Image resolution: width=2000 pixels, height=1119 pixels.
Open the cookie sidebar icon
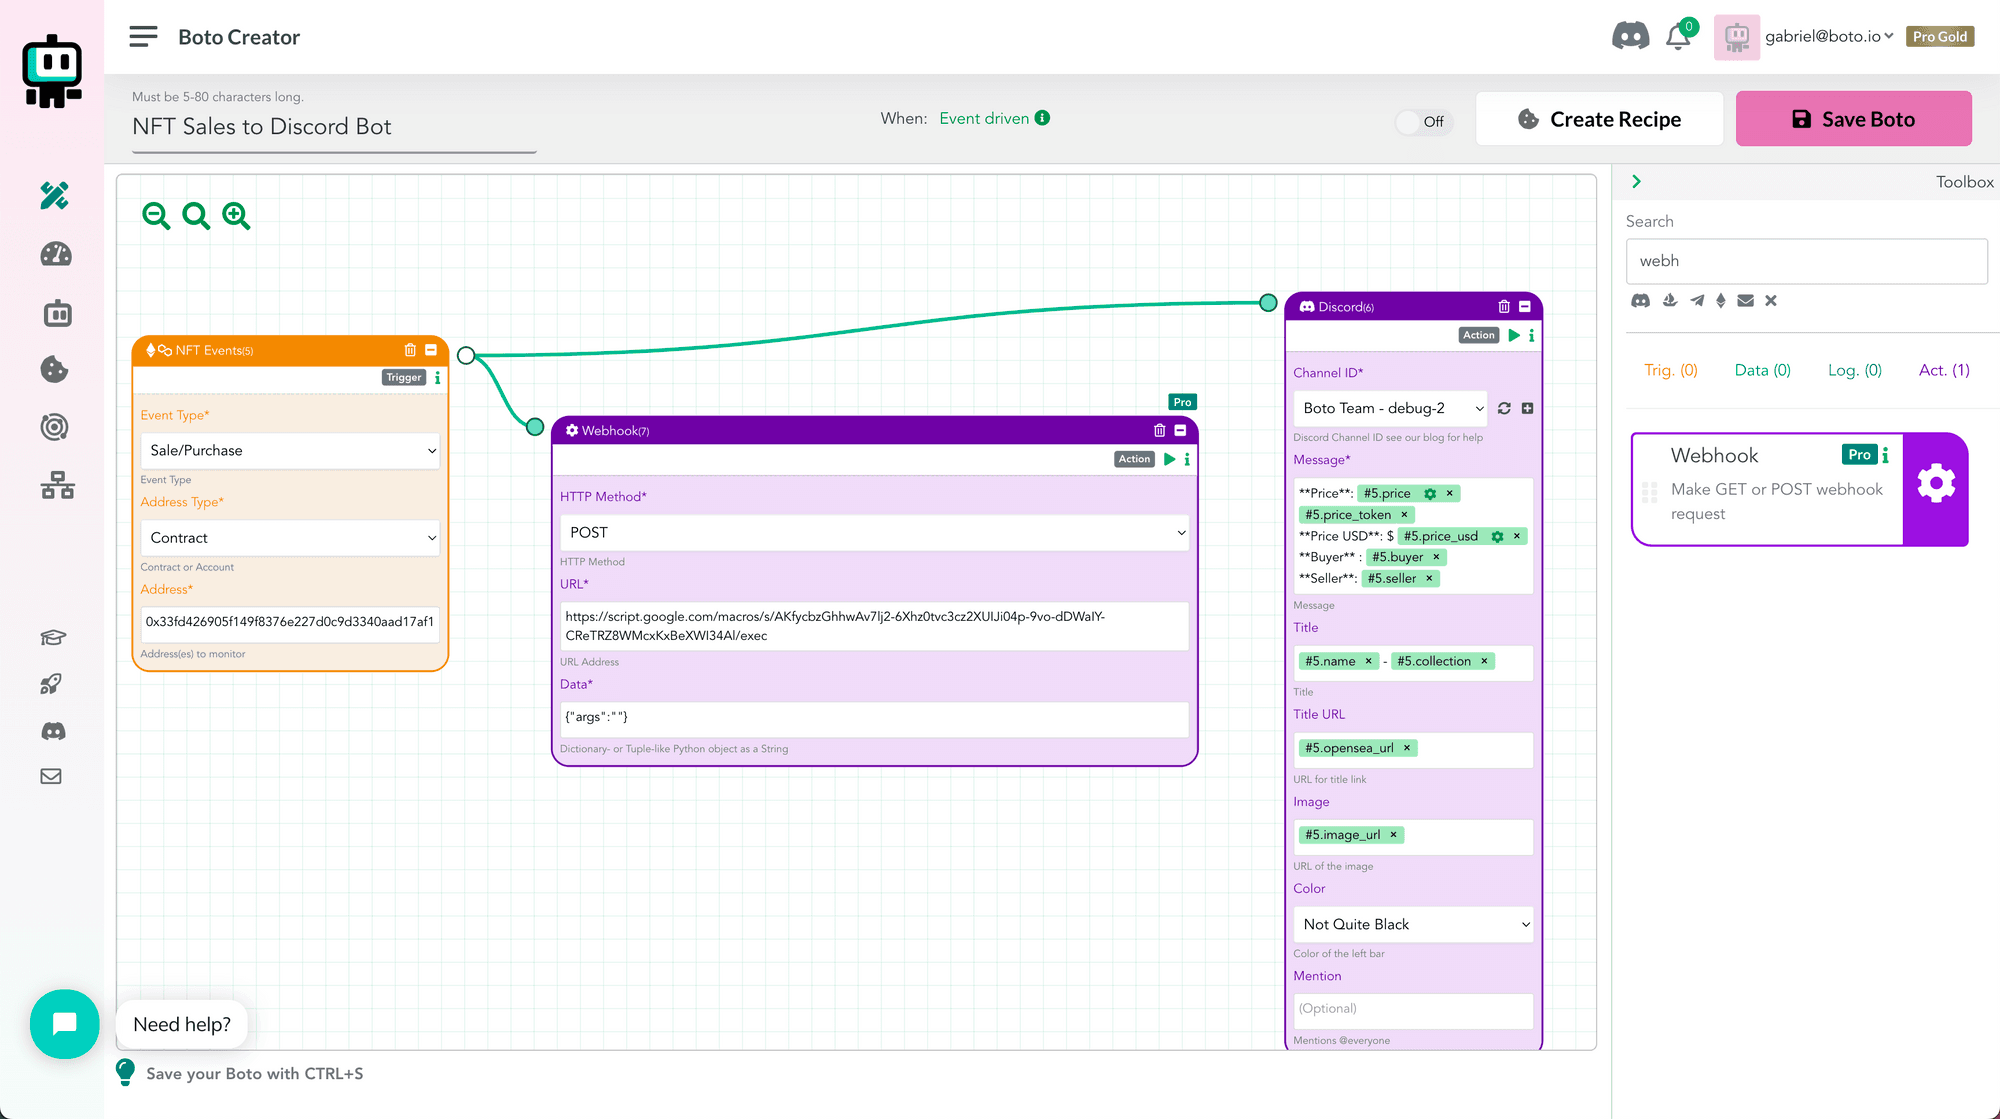point(54,370)
